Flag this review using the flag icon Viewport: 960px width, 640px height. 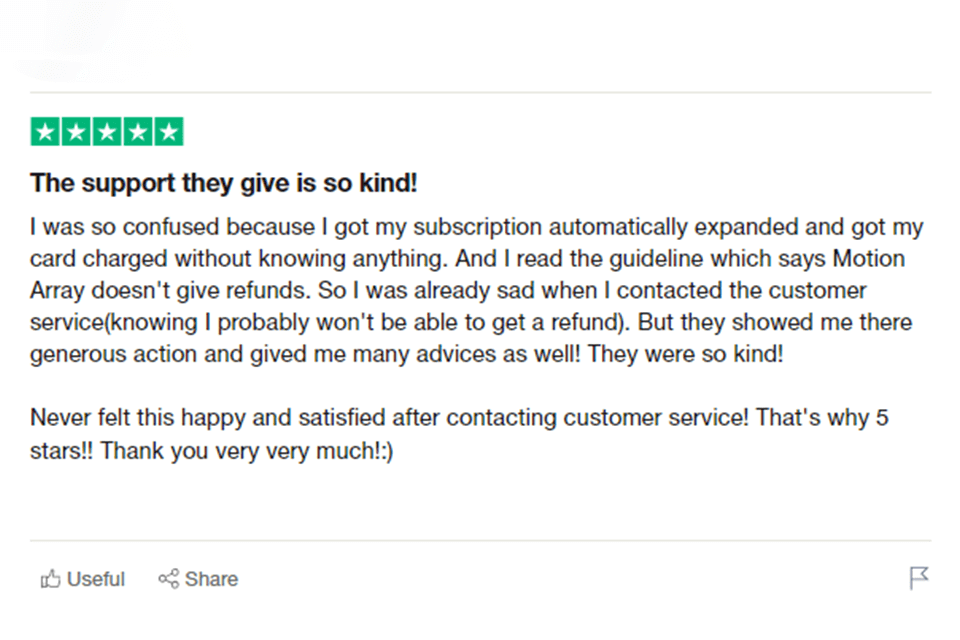click(919, 578)
